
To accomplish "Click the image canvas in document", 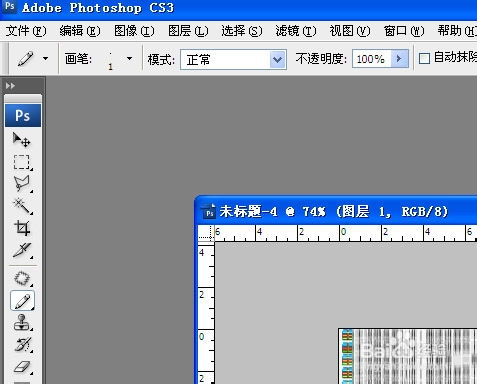I will [408, 356].
